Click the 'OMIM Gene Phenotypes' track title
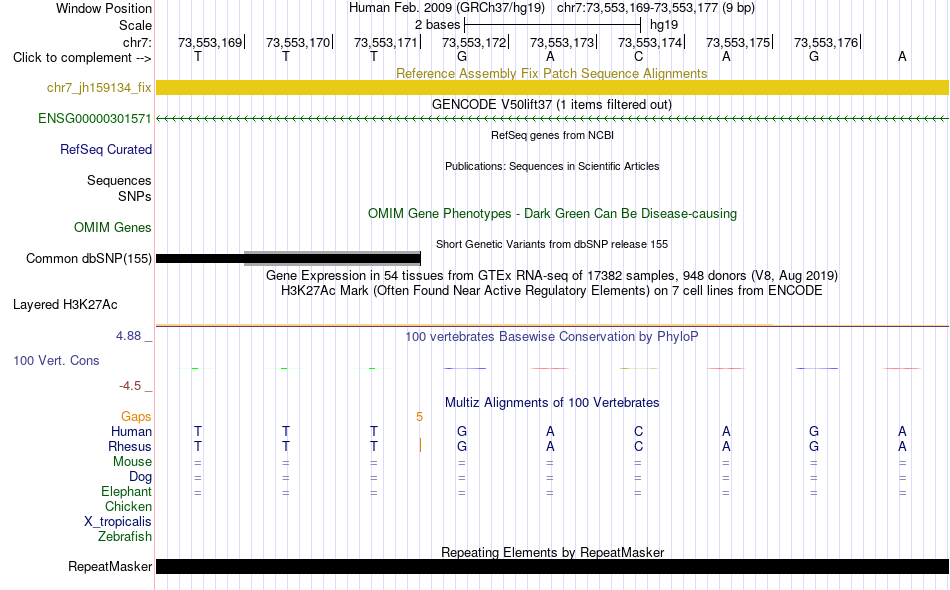 pyautogui.click(x=552, y=214)
